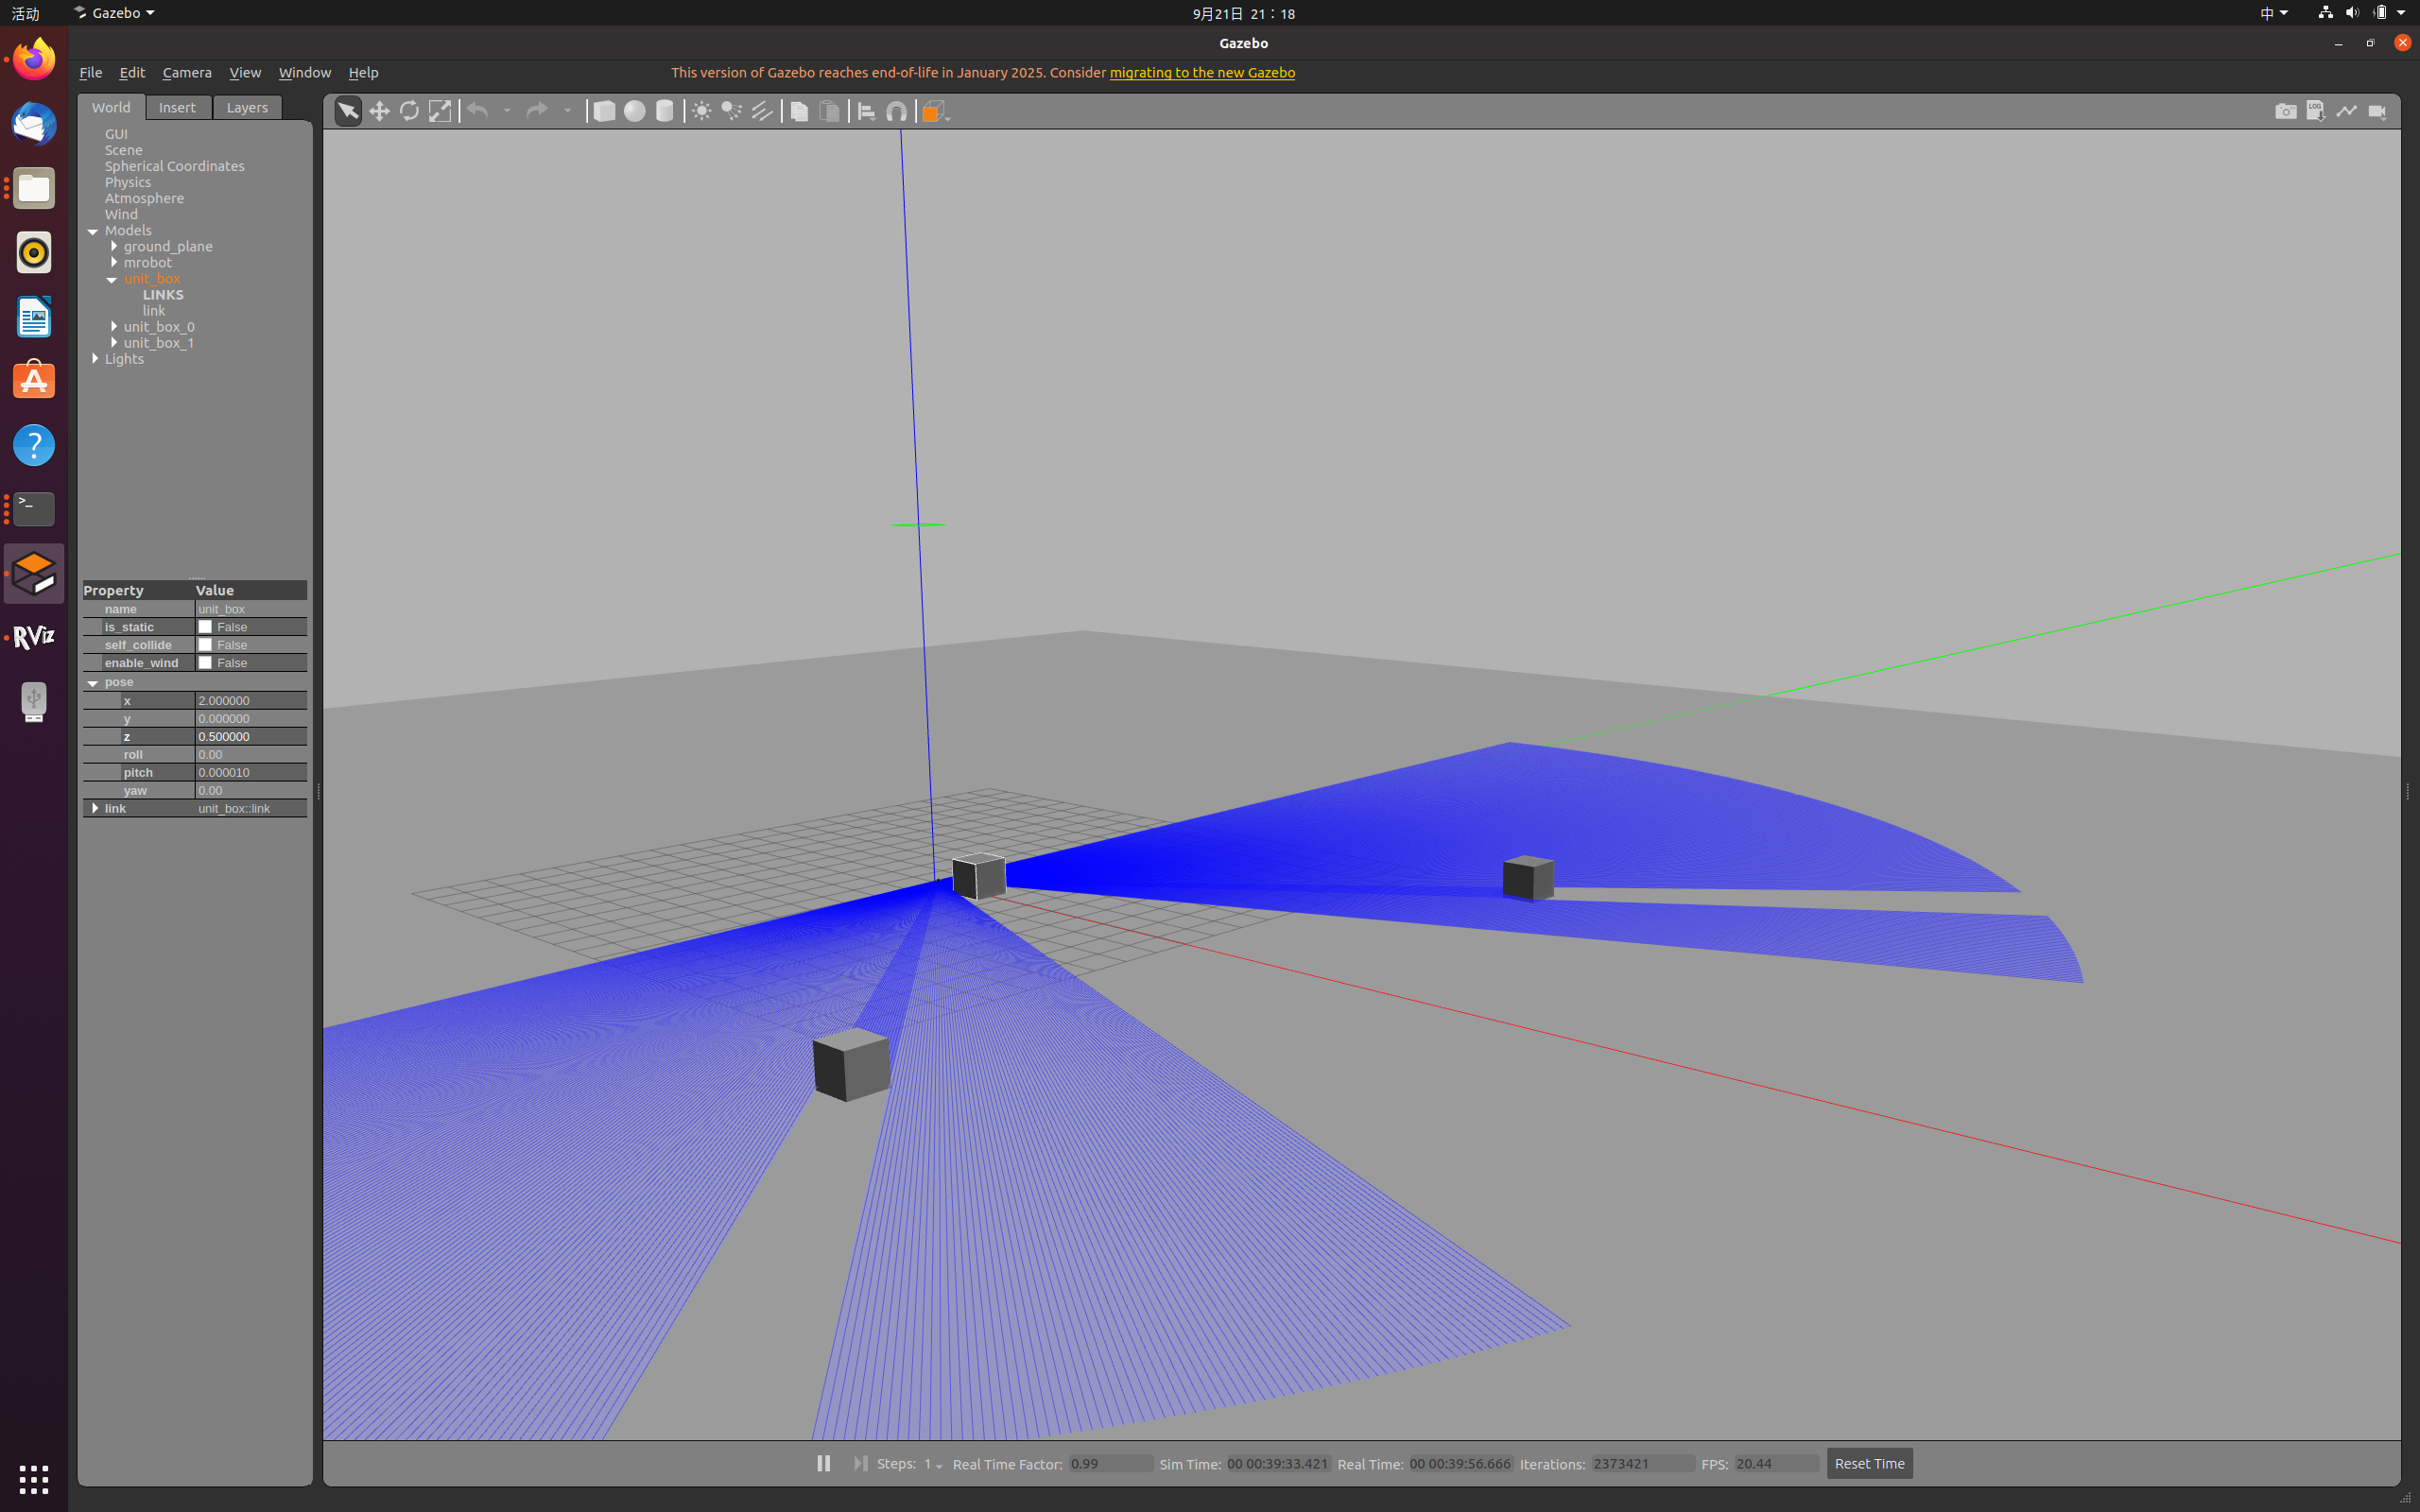
Task: Activate the translate mode tool
Action: [x=379, y=110]
